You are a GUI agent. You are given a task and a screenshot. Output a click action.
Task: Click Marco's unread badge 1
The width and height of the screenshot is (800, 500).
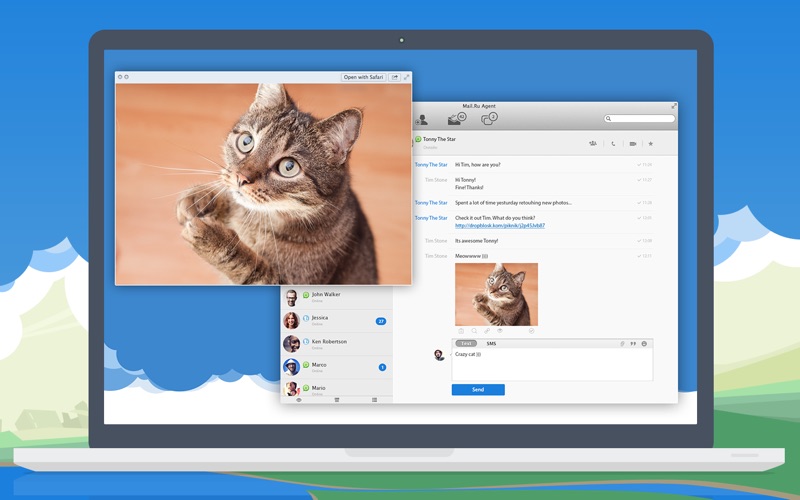(x=382, y=367)
